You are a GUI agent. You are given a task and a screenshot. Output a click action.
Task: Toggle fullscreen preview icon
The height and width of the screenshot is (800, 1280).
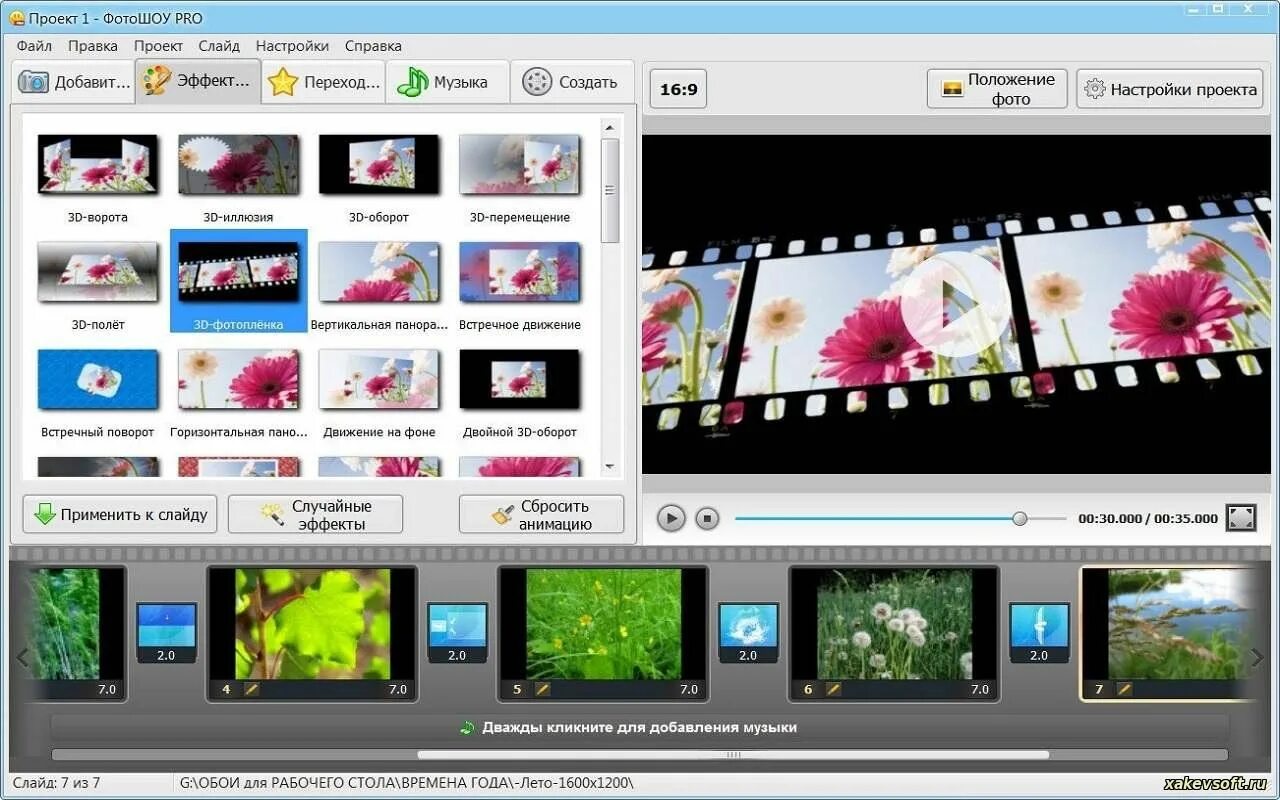[1241, 518]
